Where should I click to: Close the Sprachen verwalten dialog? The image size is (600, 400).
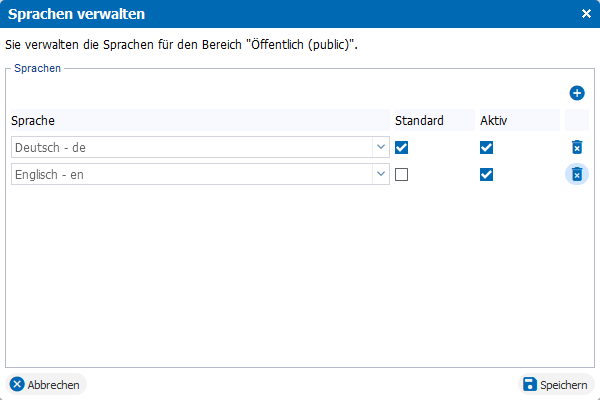coord(586,14)
